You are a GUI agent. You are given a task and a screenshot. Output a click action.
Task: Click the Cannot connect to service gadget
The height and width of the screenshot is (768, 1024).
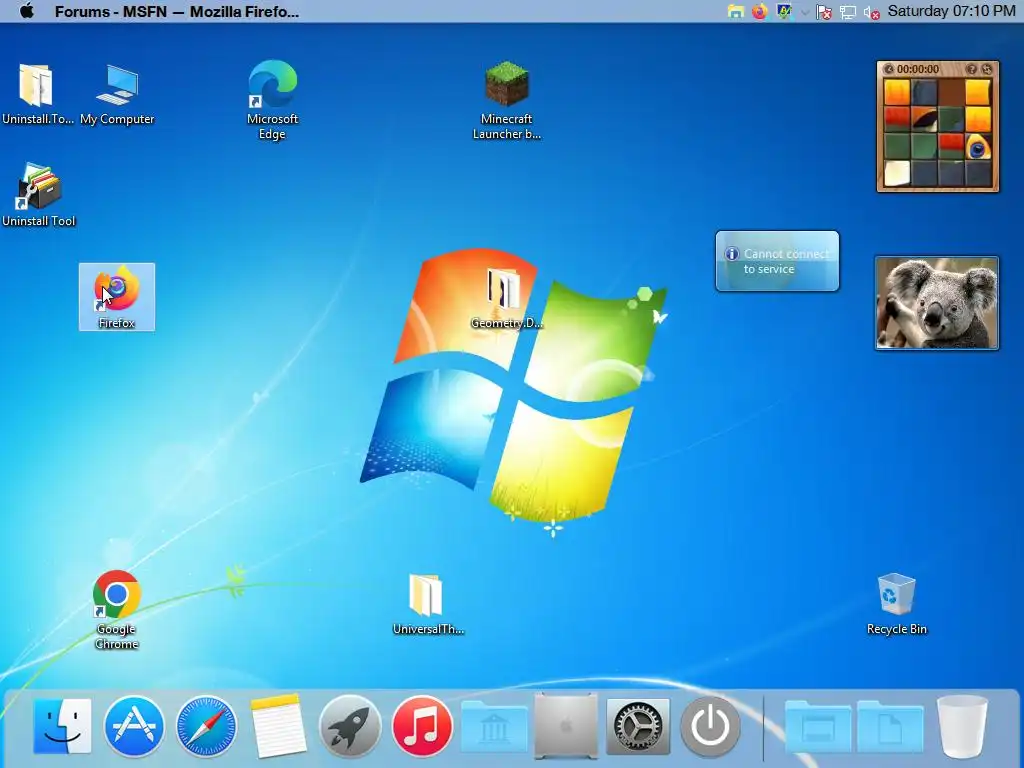[777, 261]
